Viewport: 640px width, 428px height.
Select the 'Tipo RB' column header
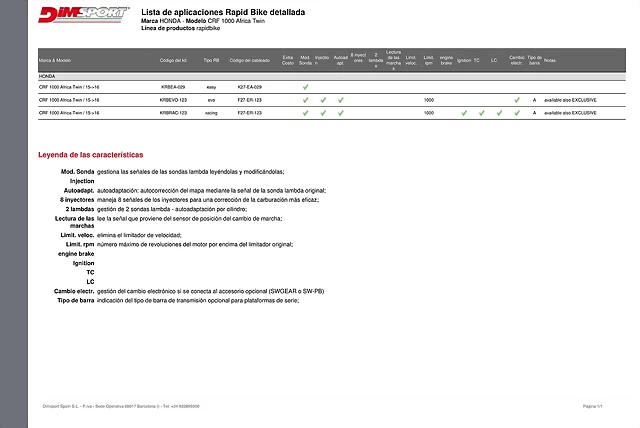click(x=211, y=60)
